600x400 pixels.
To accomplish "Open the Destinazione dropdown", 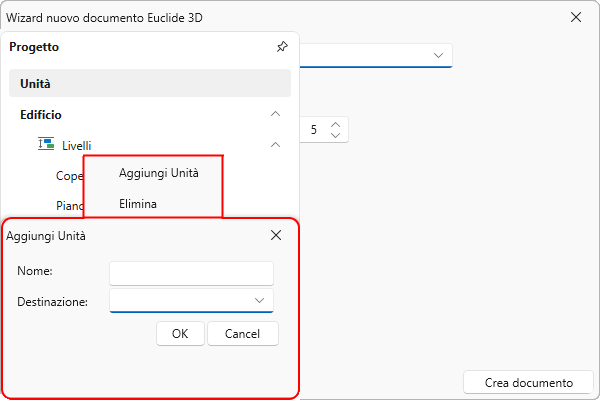I will (x=259, y=300).
